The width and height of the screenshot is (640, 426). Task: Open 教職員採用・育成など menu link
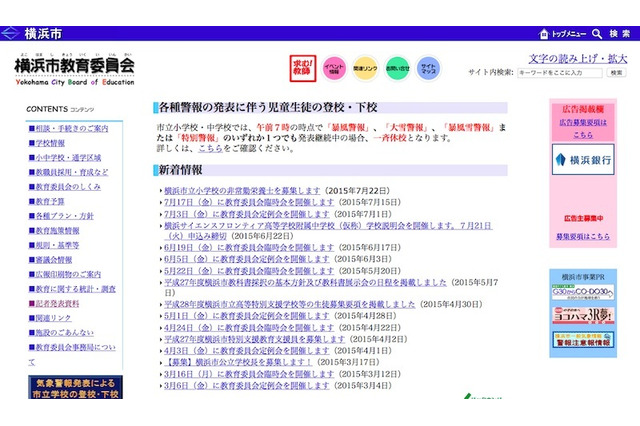tap(68, 172)
